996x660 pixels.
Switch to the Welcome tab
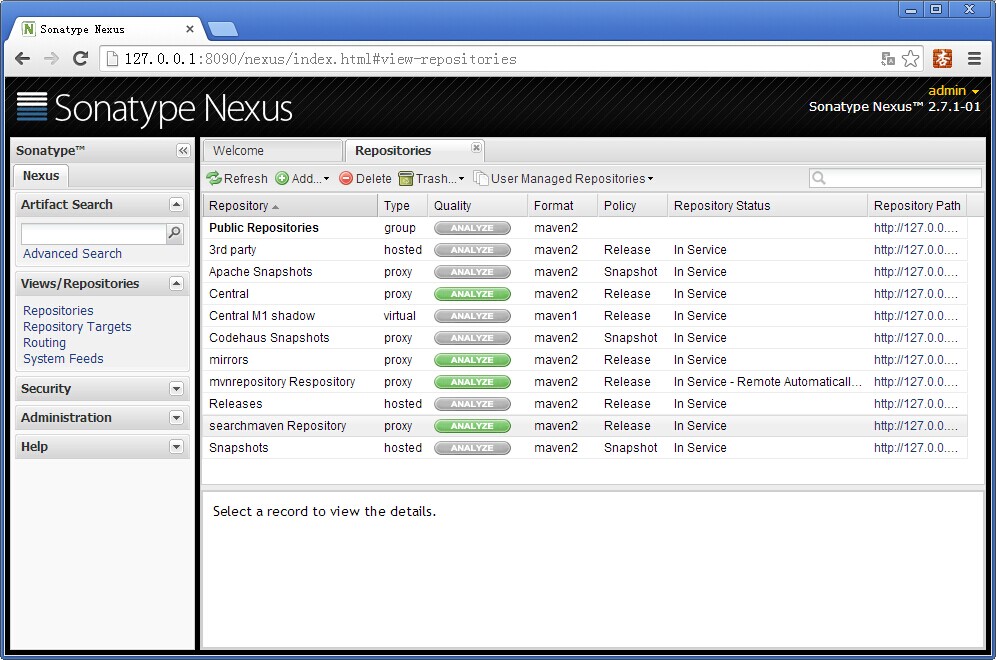(273, 151)
